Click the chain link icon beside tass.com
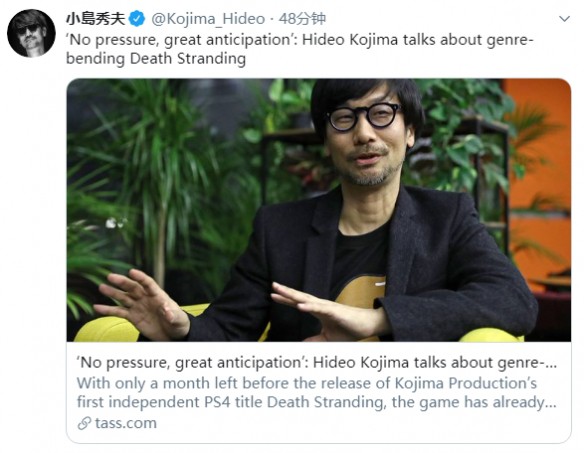 (x=84, y=423)
